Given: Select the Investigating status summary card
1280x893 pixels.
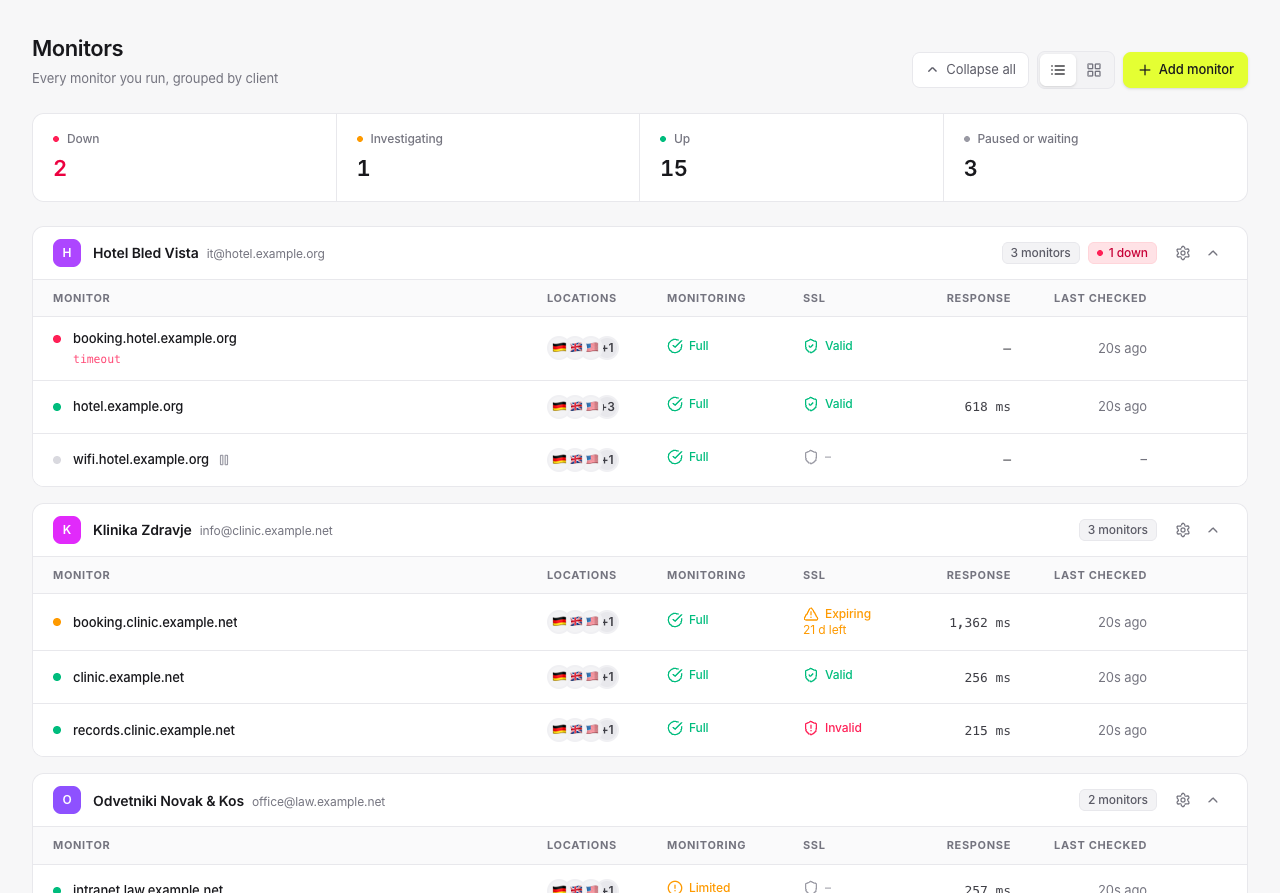Looking at the screenshot, I should (488, 157).
